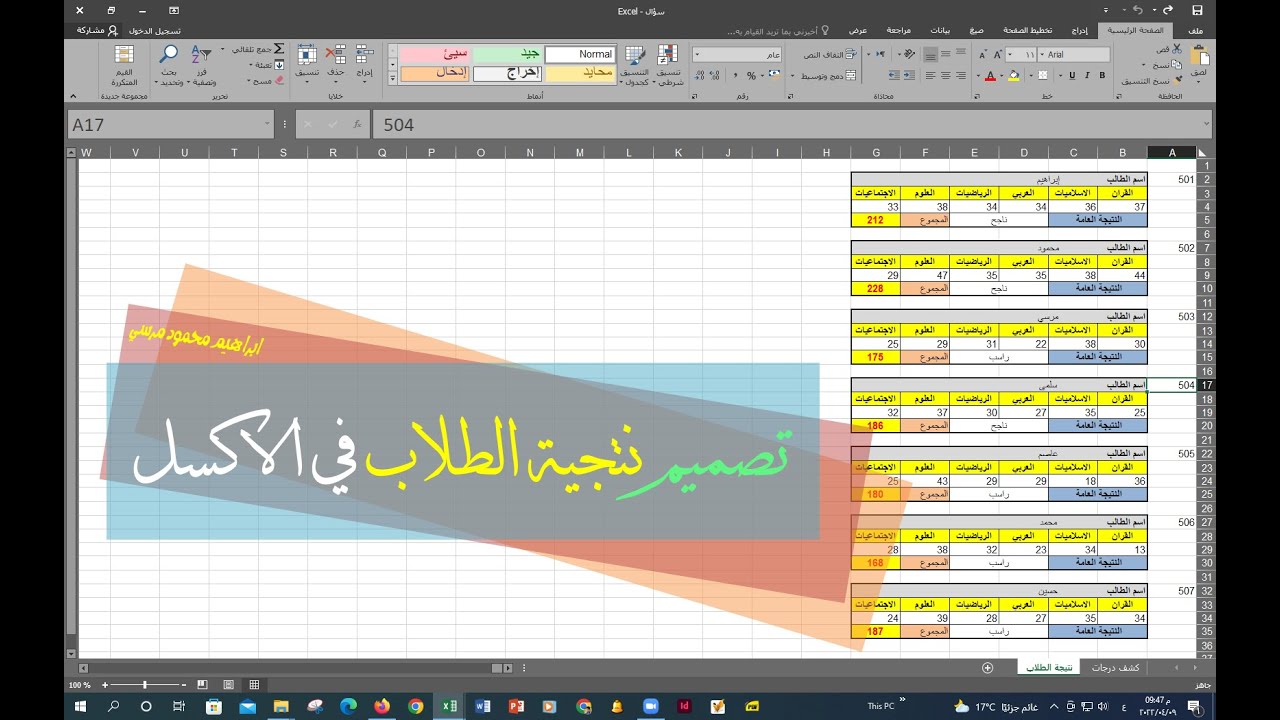This screenshot has width=1280, height=720.
Task: Select the Neutral (محايد) cell style
Action: click(581, 73)
